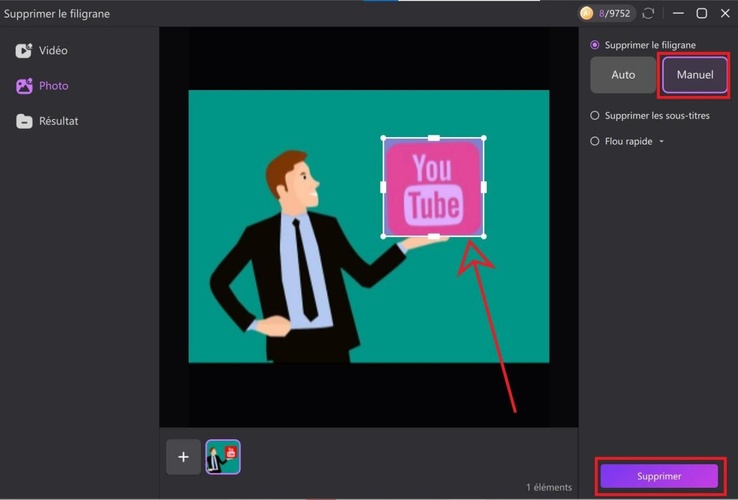Click the bottom-right corner handle of selection

[484, 236]
